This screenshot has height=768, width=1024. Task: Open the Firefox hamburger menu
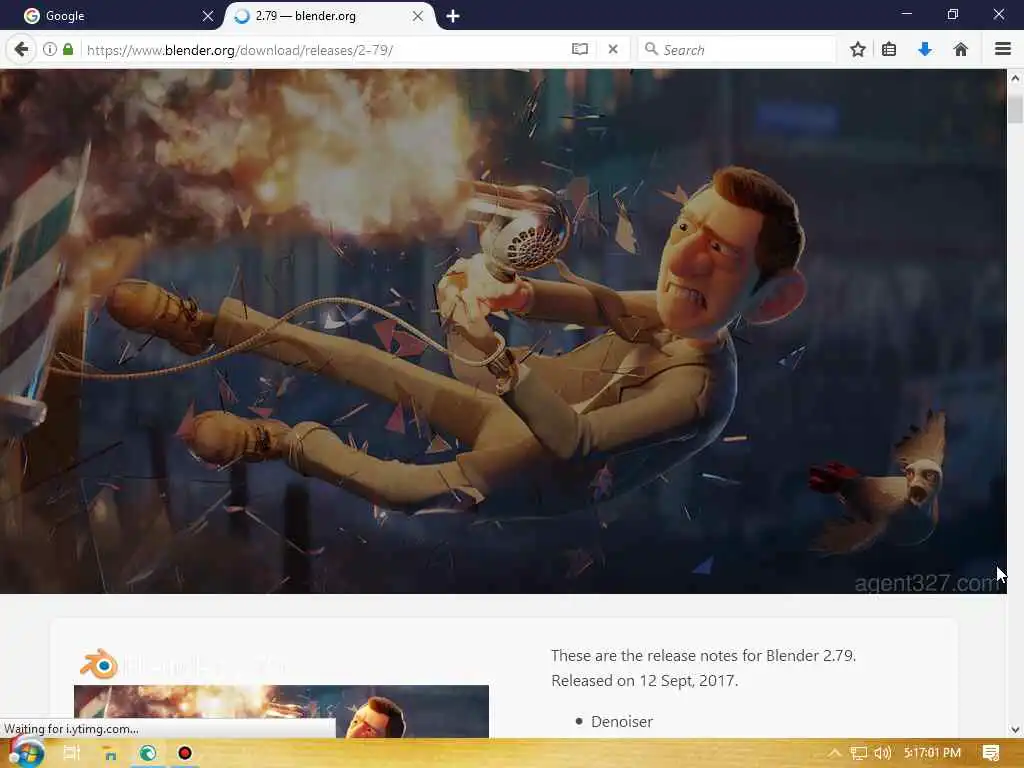point(1002,50)
